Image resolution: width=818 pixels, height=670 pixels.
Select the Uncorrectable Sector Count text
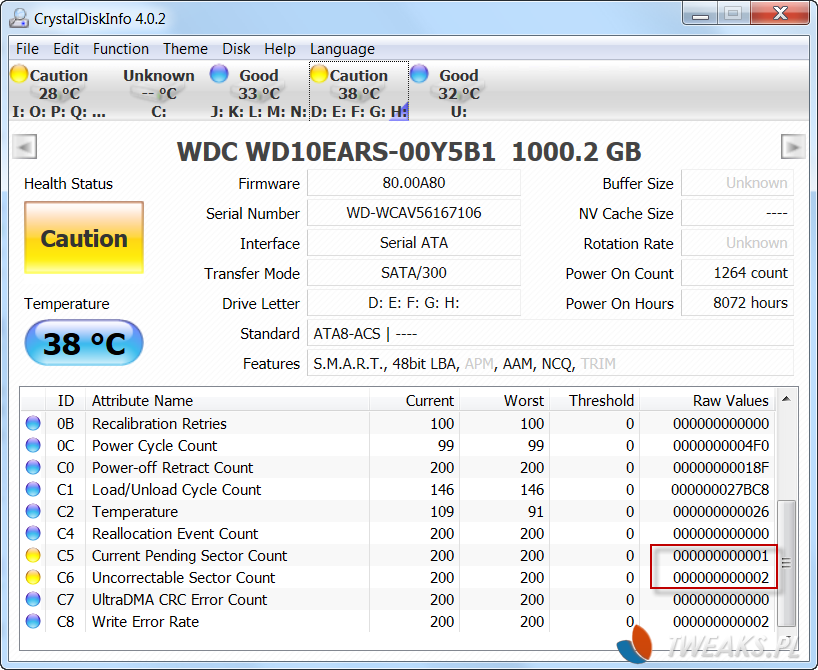pos(183,578)
